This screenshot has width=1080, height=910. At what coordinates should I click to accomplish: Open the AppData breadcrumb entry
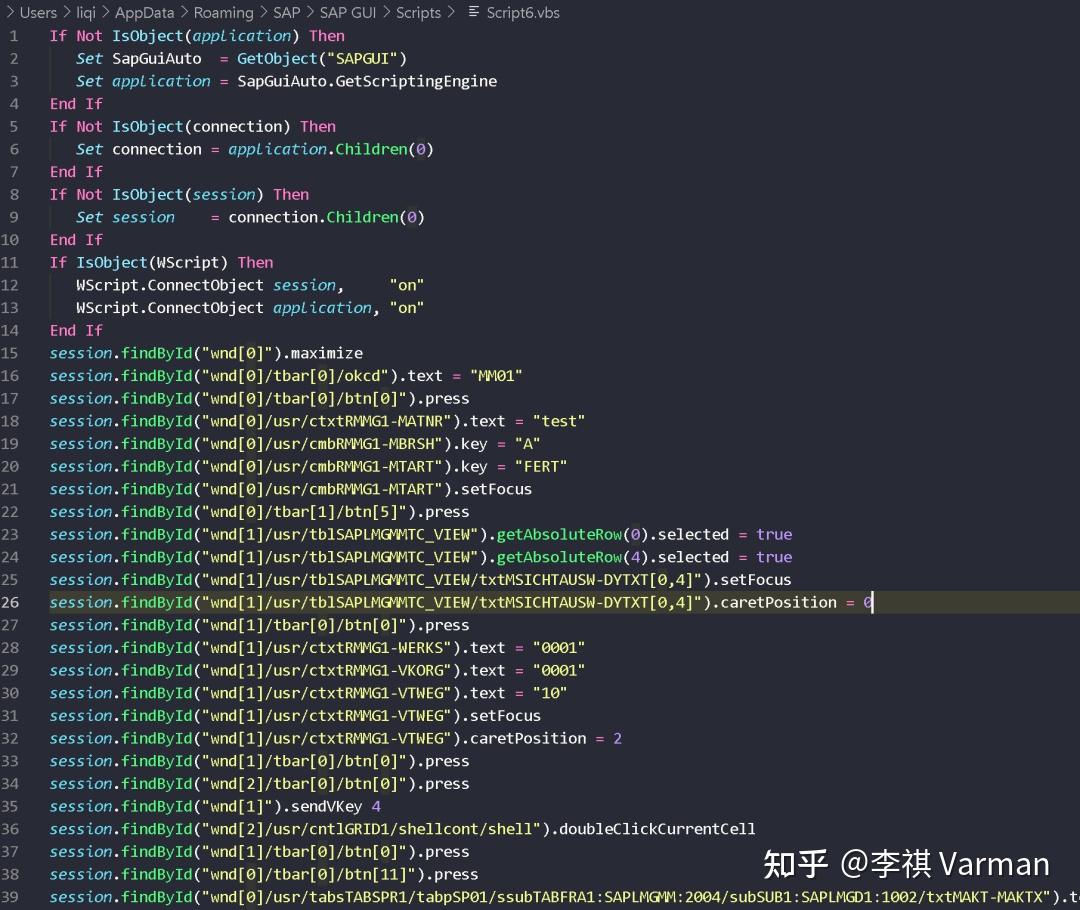pos(143,12)
